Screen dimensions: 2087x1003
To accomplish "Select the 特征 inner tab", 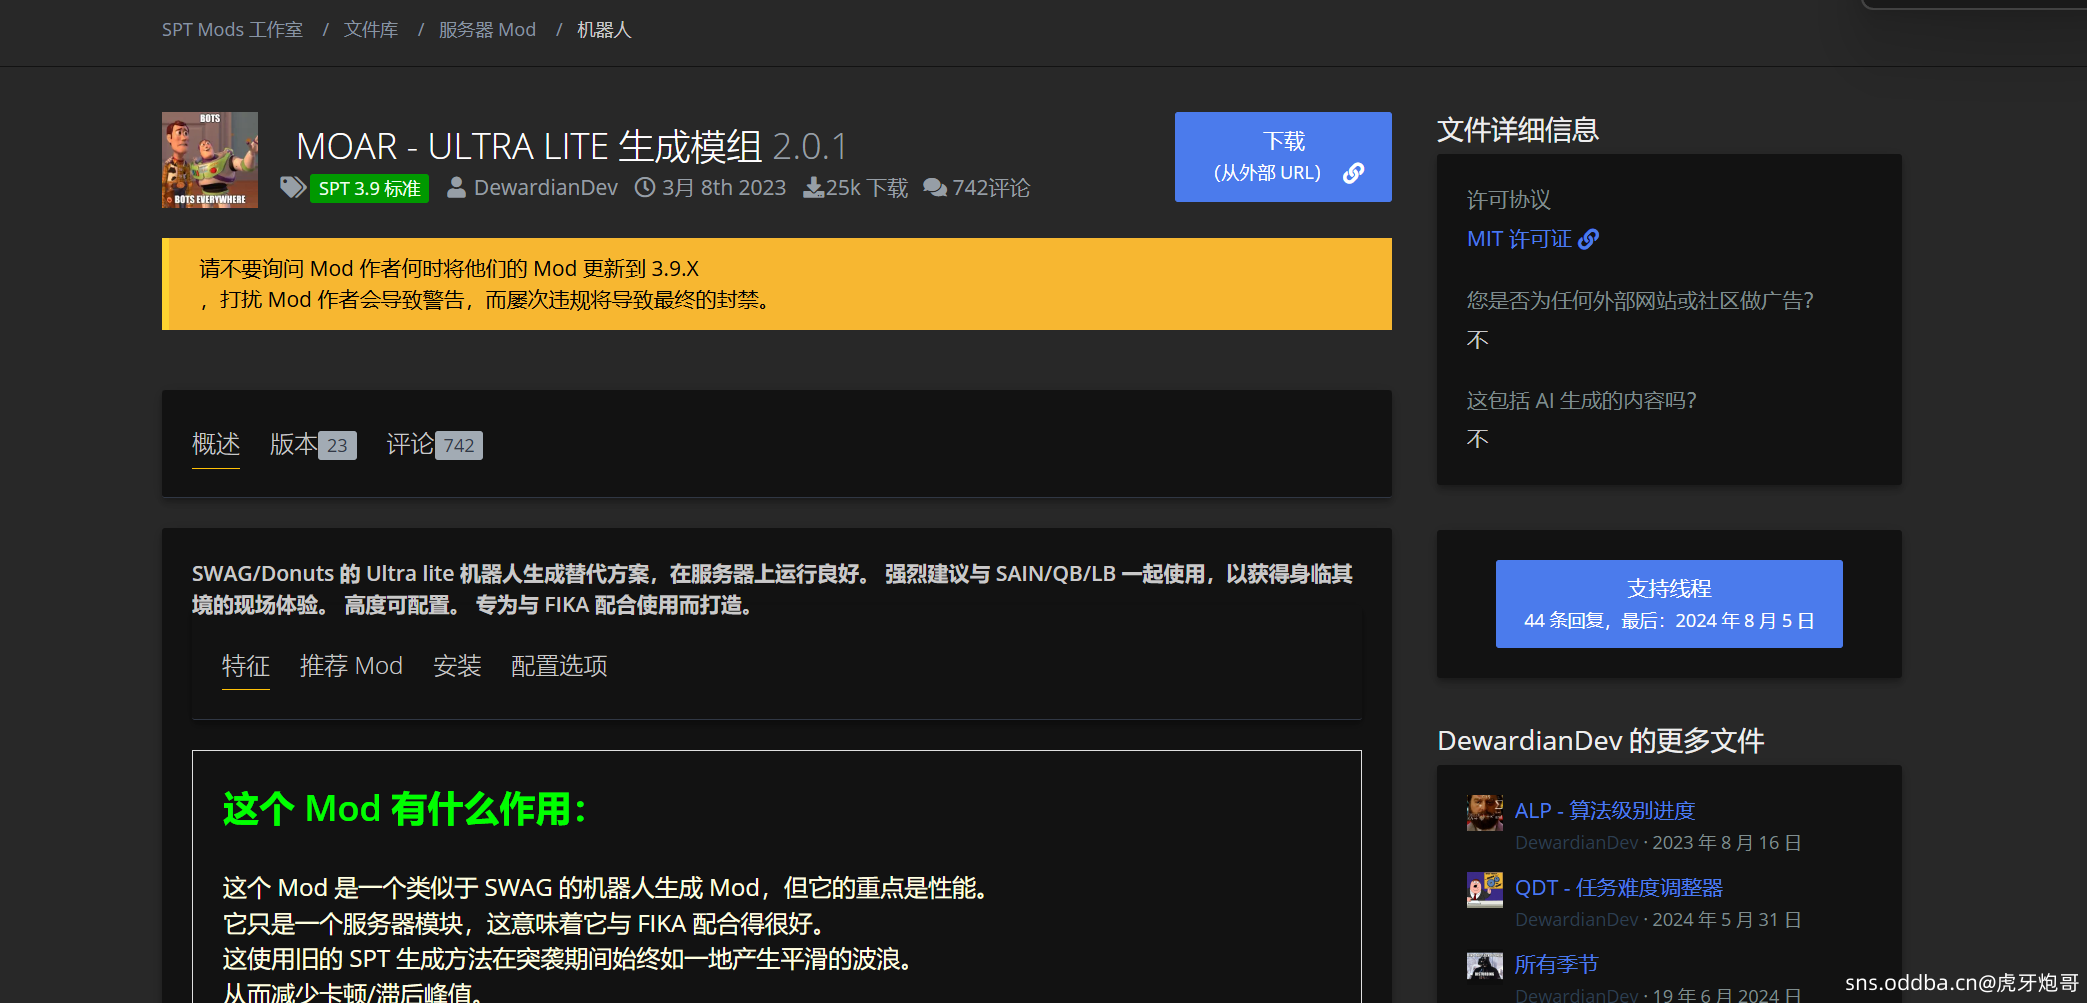I will (246, 666).
